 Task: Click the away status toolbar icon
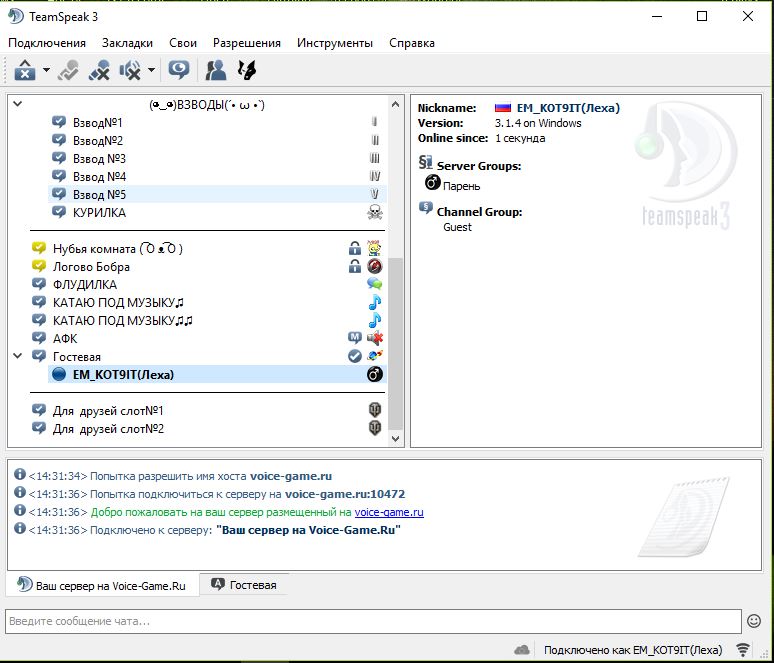(69, 70)
